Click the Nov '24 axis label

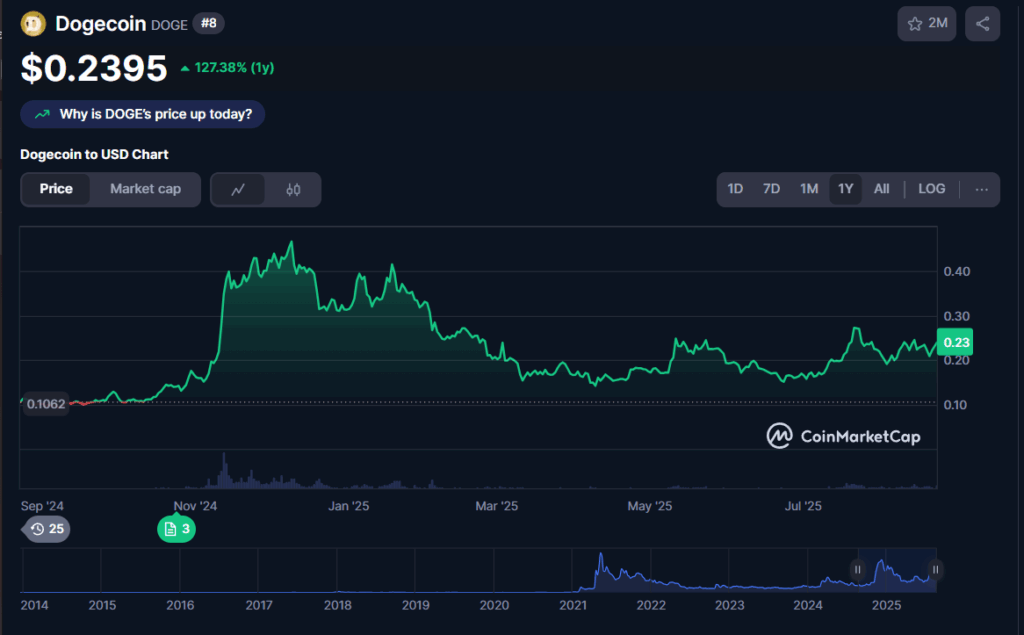195,506
